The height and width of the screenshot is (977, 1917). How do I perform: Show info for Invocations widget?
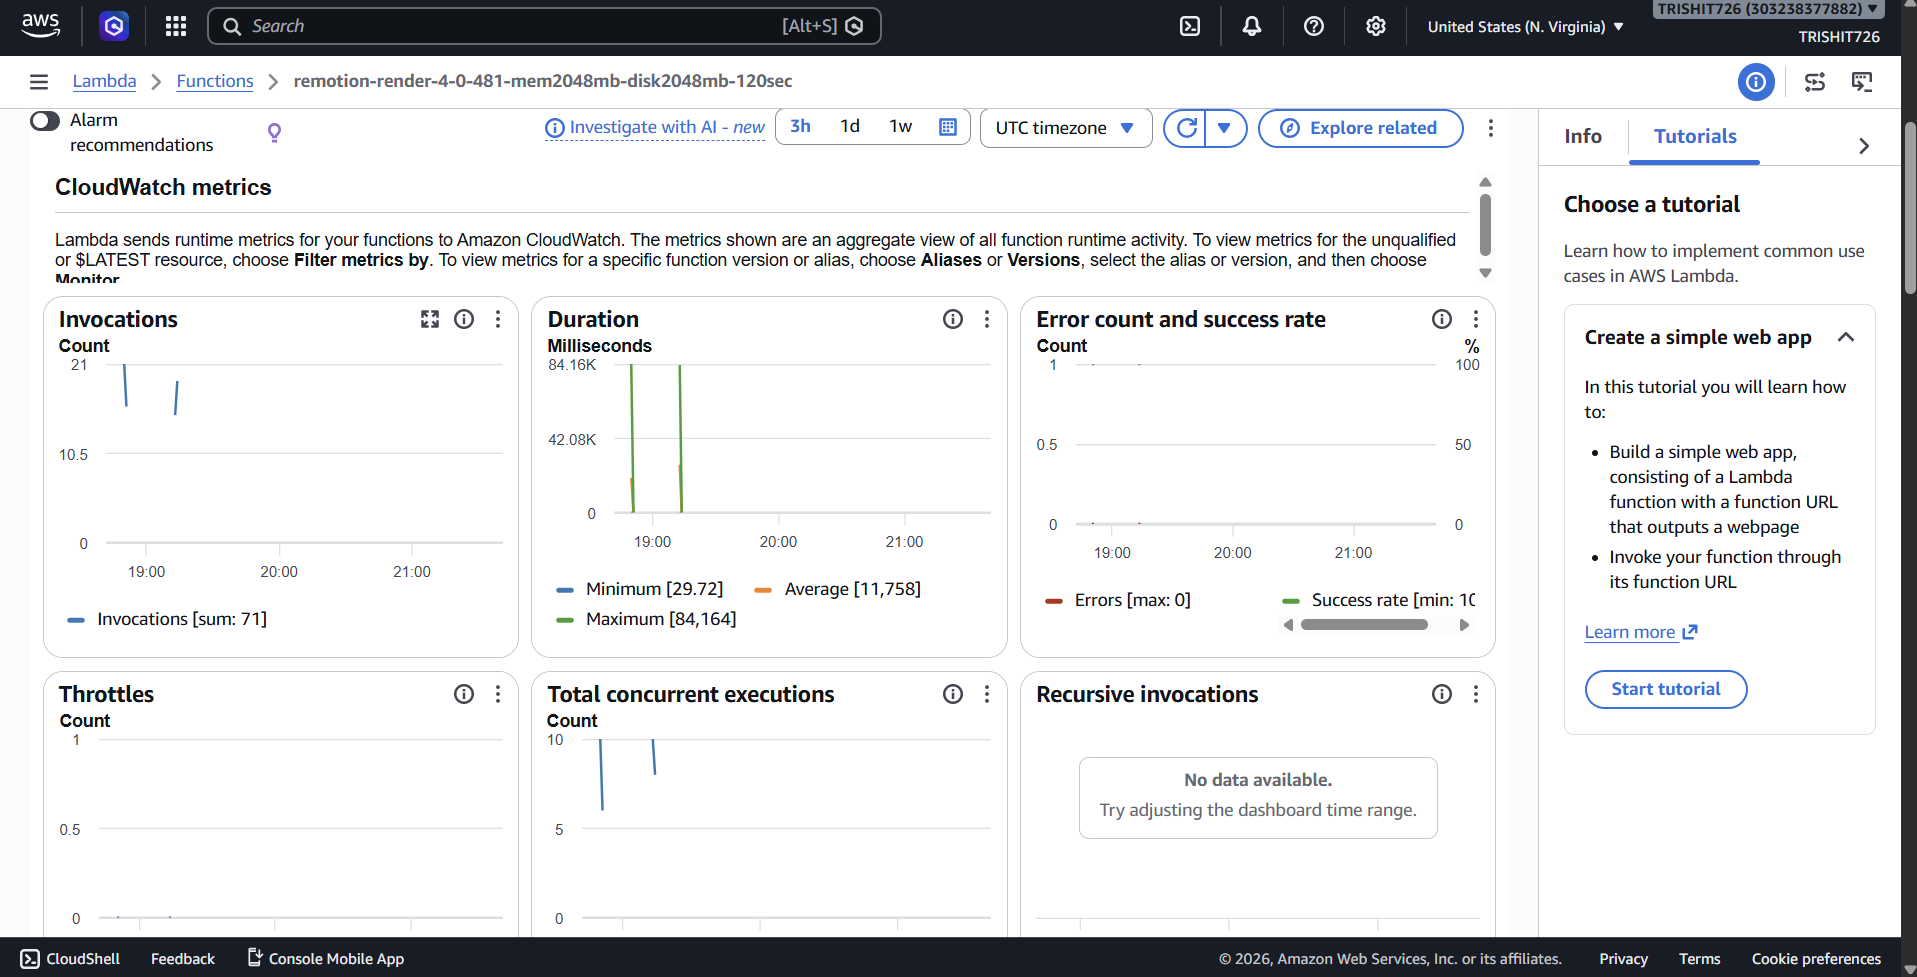coord(464,319)
